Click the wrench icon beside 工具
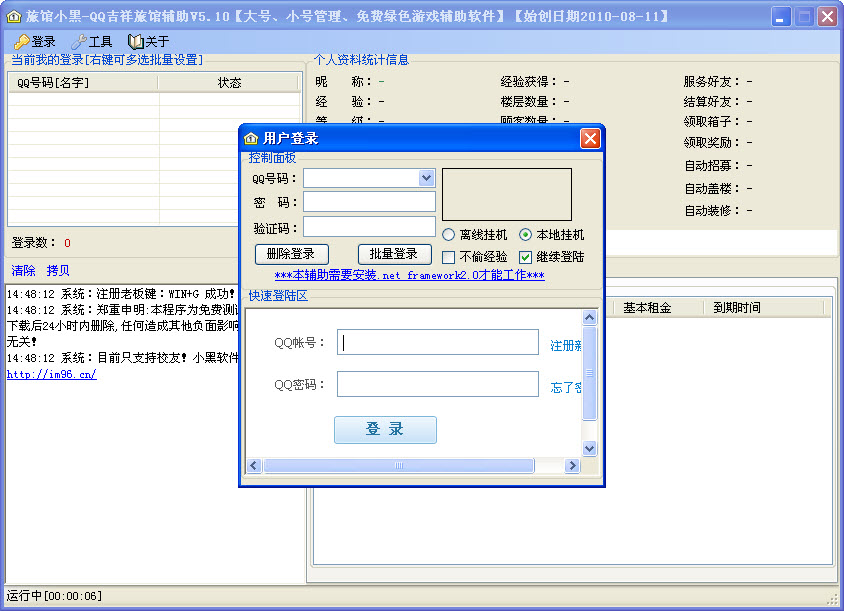The width and height of the screenshot is (844, 611). (79, 41)
